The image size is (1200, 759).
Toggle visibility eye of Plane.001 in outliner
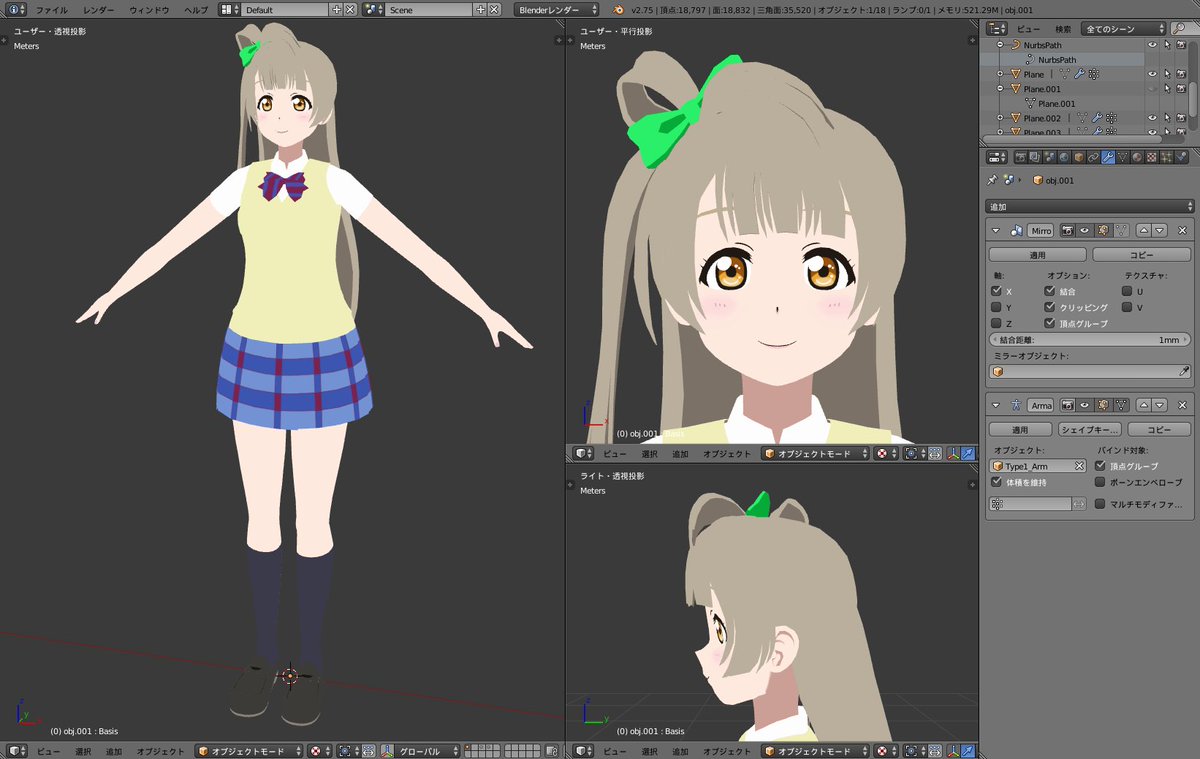point(1152,89)
